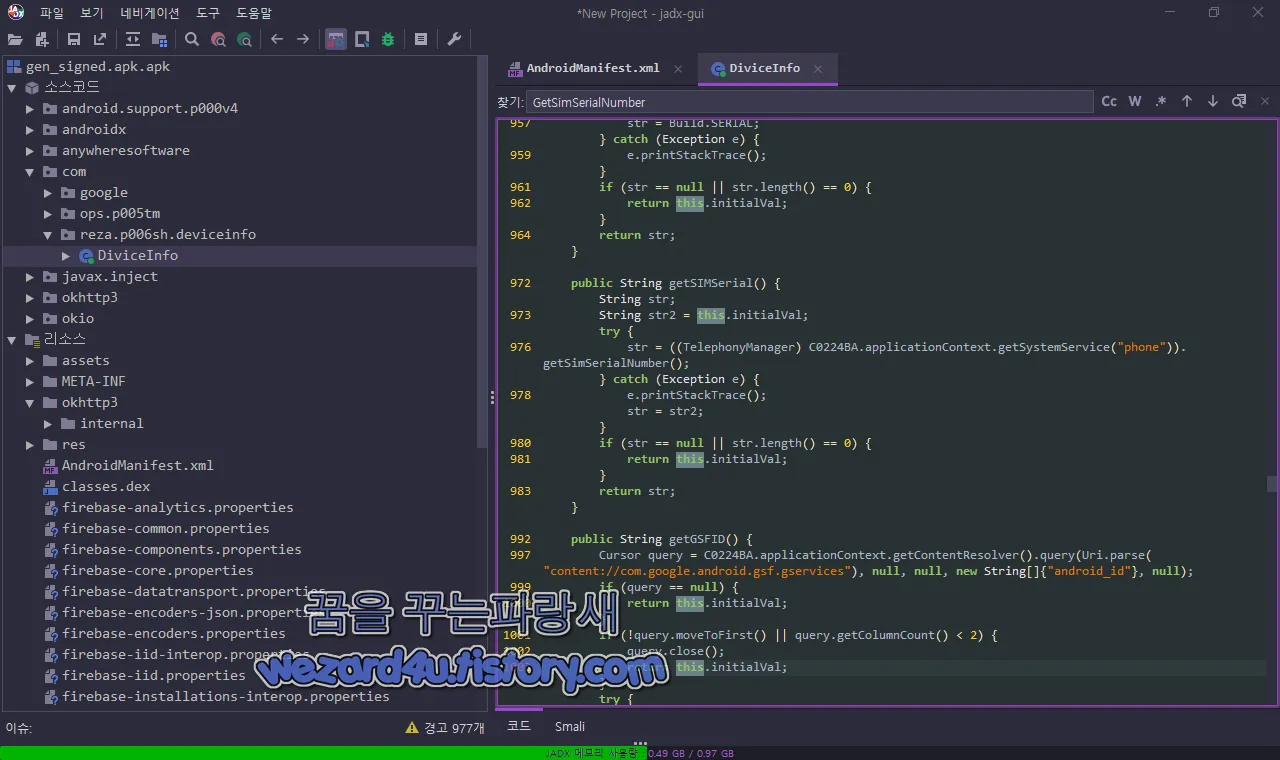The width and height of the screenshot is (1280, 760).
Task: Toggle regex .* search option
Action: click(x=1161, y=101)
